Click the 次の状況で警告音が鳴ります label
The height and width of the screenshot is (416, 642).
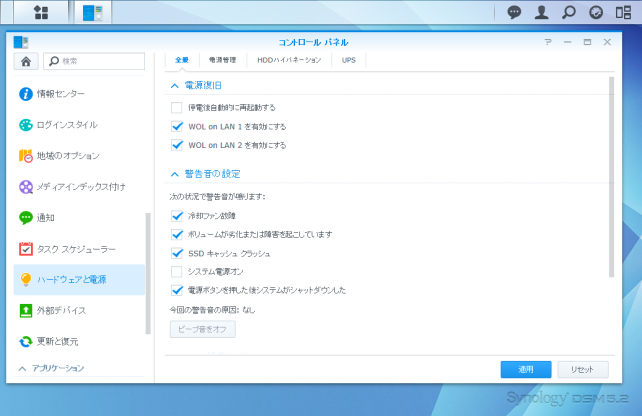click(217, 197)
